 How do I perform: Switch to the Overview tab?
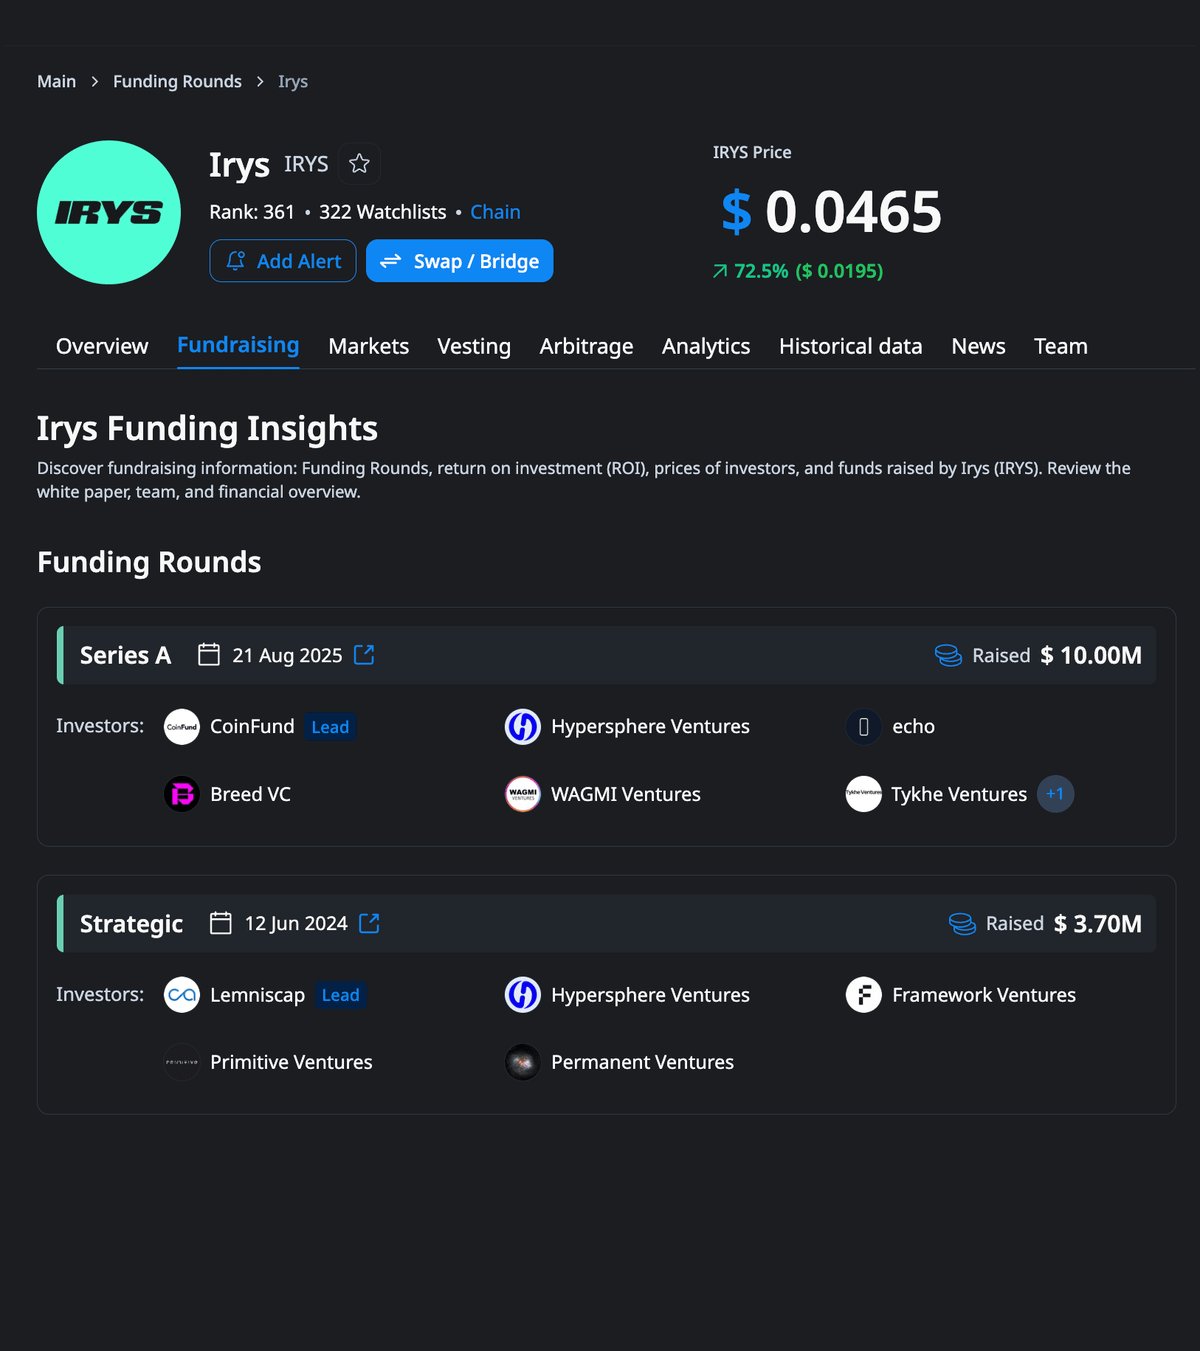[x=102, y=346]
